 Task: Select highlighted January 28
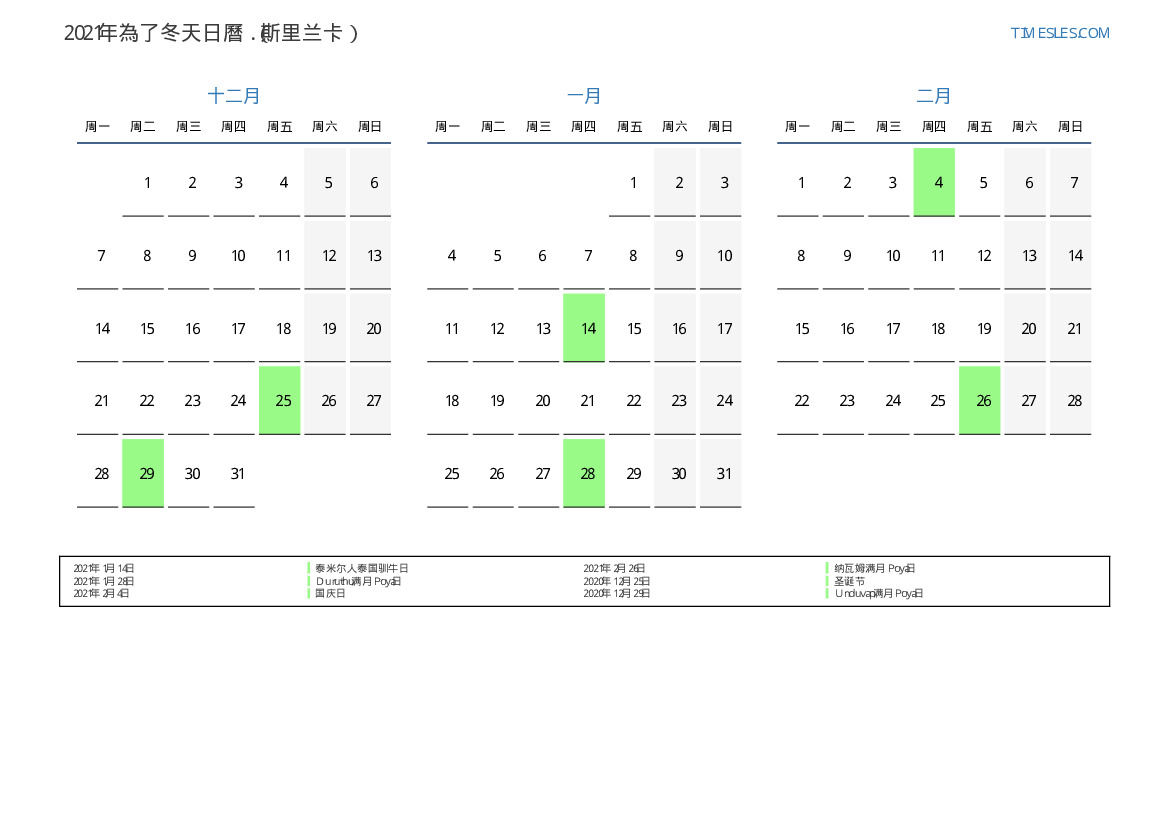click(x=584, y=474)
